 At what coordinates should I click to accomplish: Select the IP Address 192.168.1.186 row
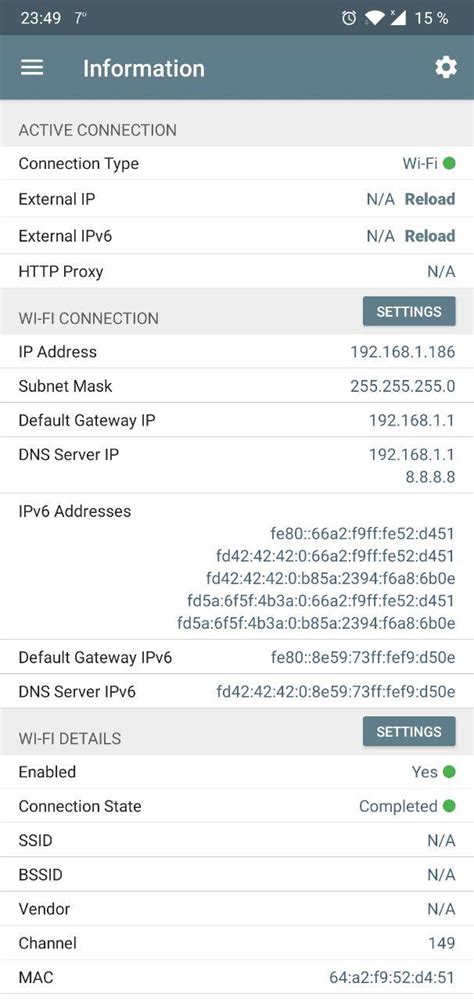(237, 352)
